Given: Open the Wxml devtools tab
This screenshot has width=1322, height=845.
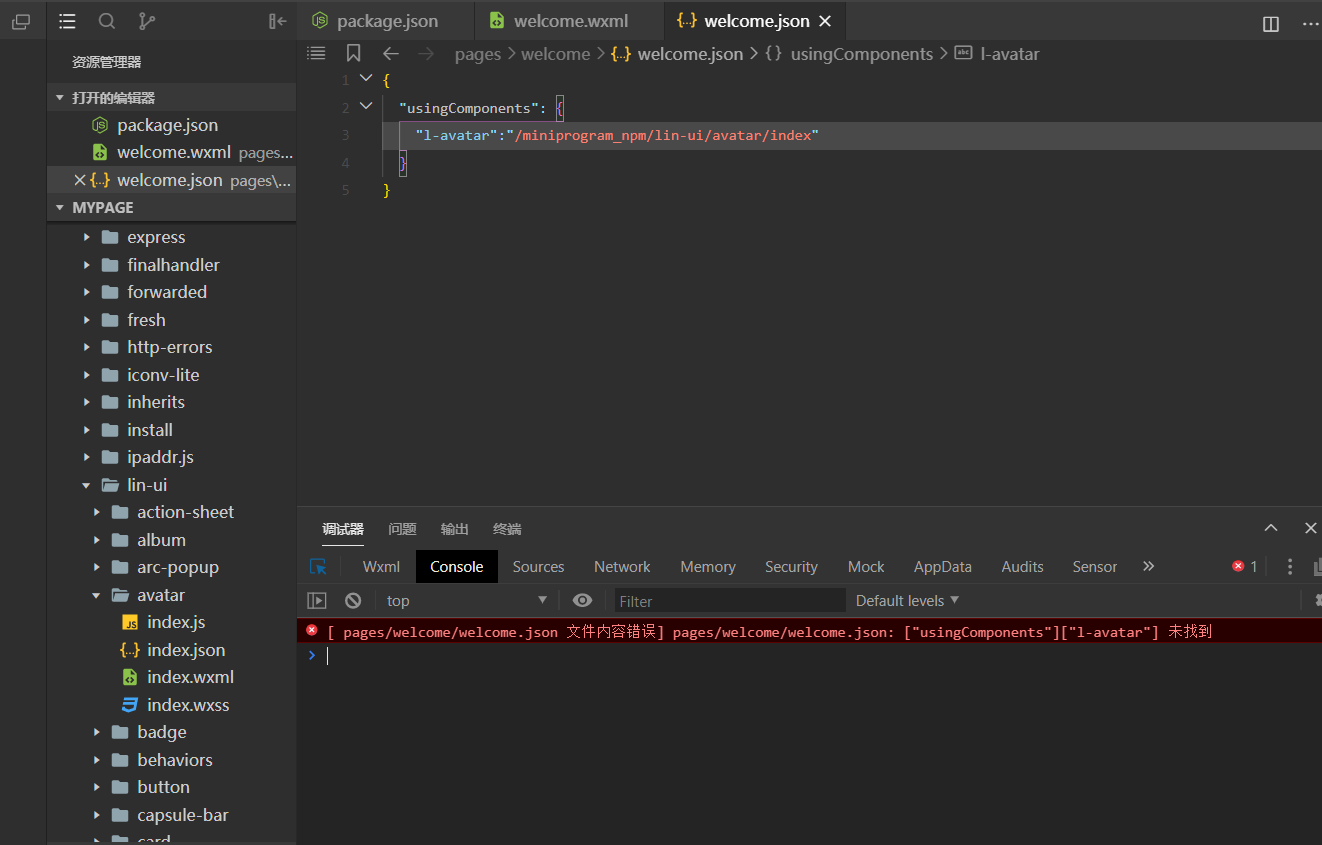Looking at the screenshot, I should 381,566.
